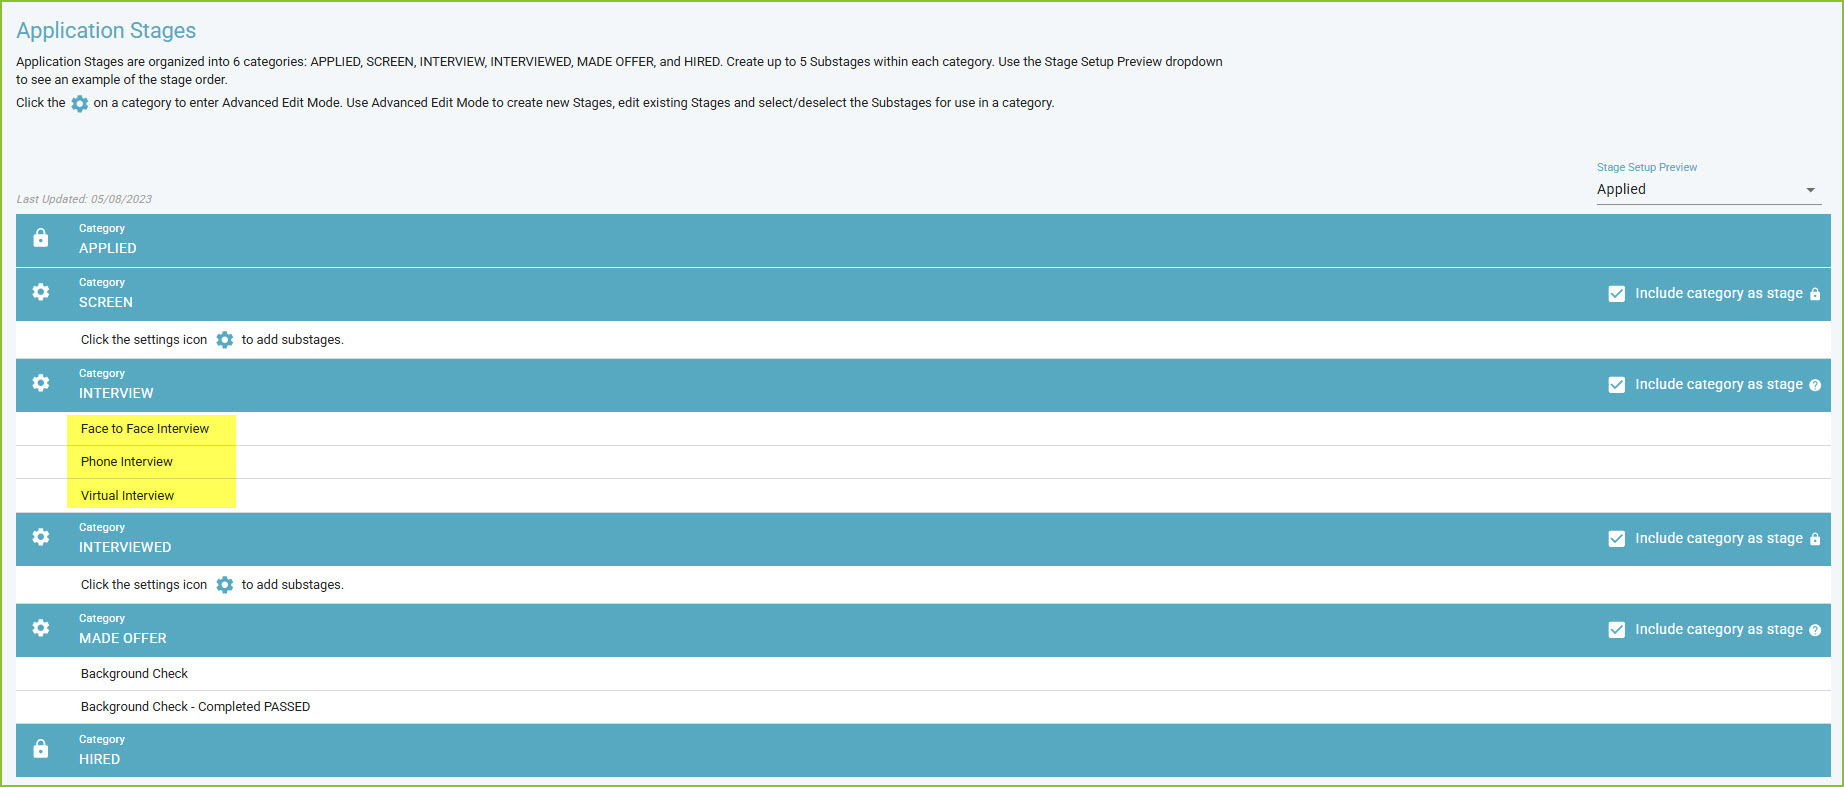
Task: Select the Virtual Interview substage
Action: click(x=127, y=496)
